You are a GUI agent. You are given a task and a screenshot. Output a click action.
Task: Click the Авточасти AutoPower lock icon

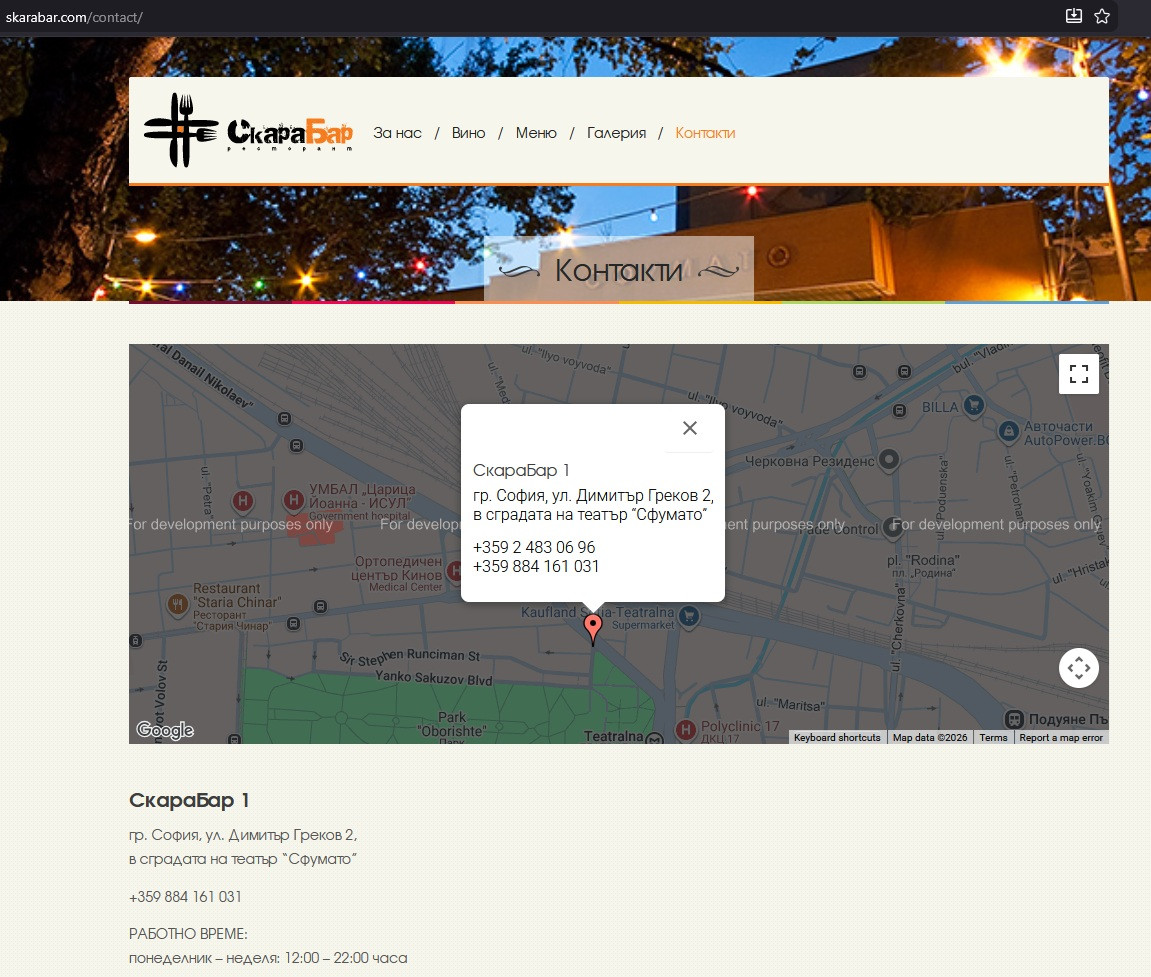1009,432
